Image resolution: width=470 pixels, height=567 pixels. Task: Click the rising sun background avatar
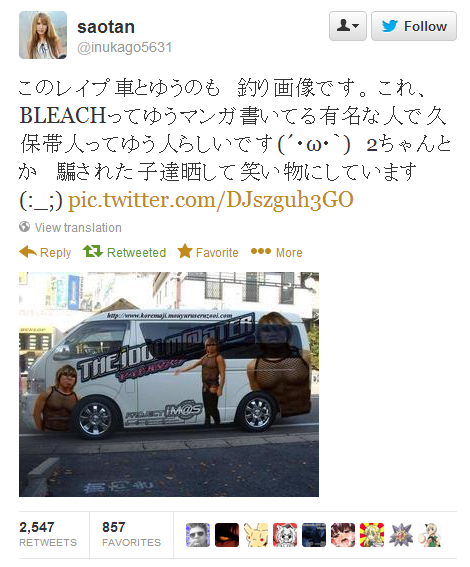372,535
